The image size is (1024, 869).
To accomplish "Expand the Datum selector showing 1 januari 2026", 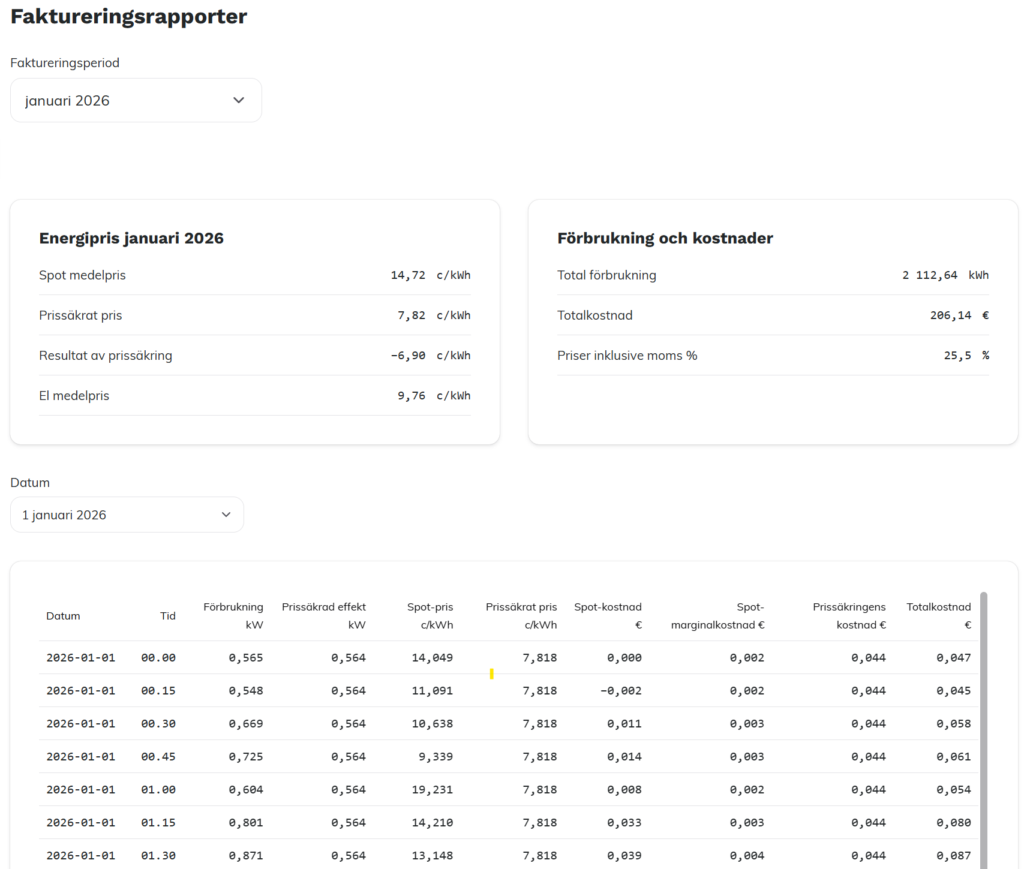I will (x=127, y=515).
